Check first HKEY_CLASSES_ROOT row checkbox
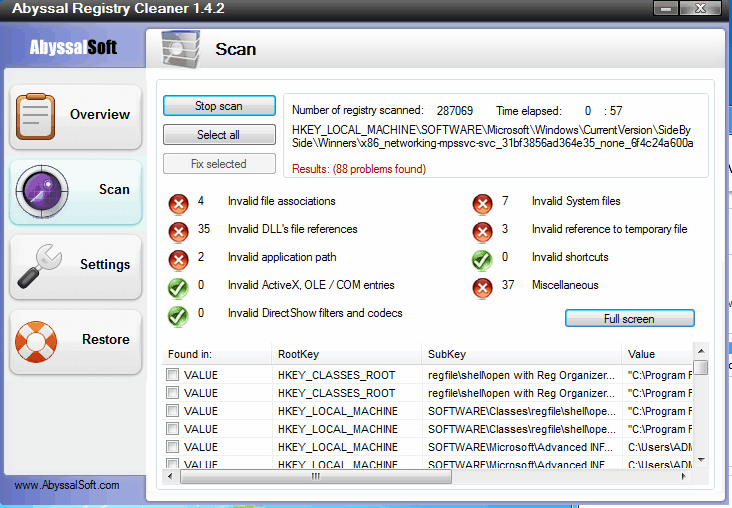This screenshot has width=732, height=508. [172, 374]
